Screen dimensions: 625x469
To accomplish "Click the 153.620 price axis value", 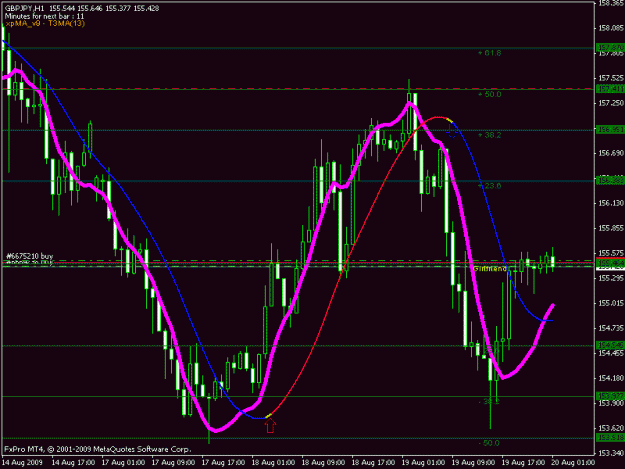I will [x=611, y=428].
